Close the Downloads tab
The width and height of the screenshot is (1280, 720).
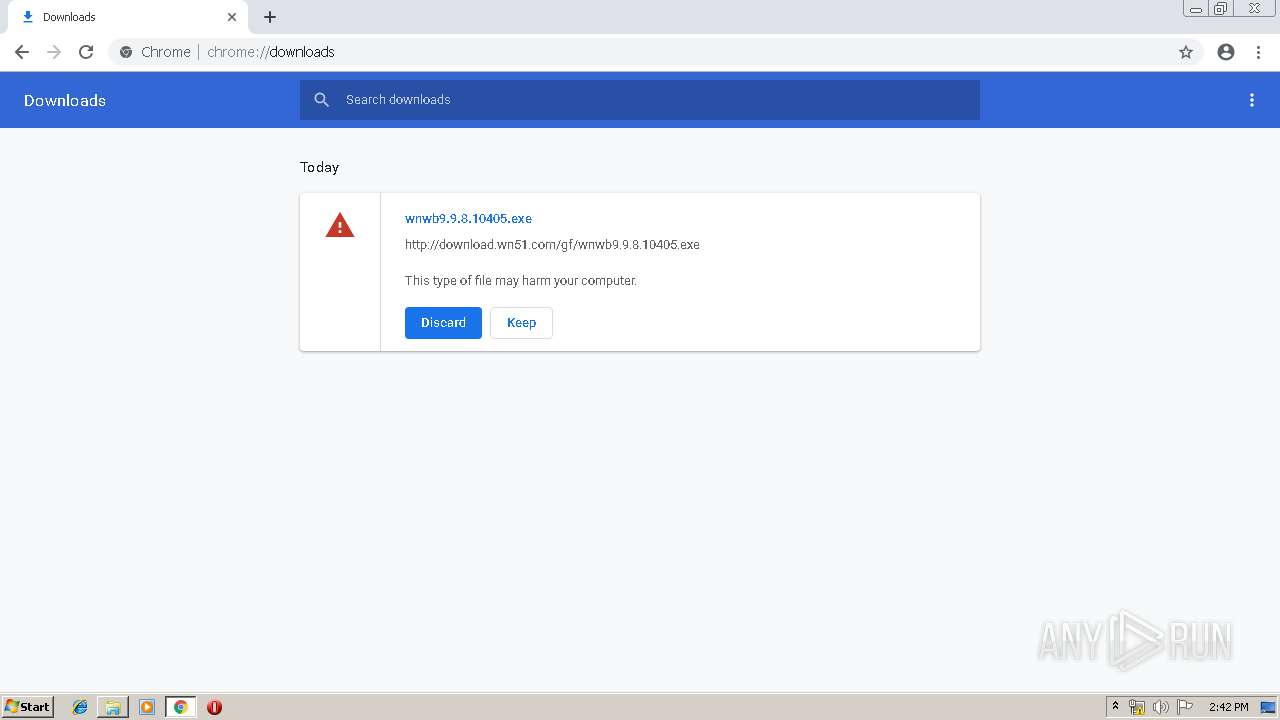[x=232, y=17]
